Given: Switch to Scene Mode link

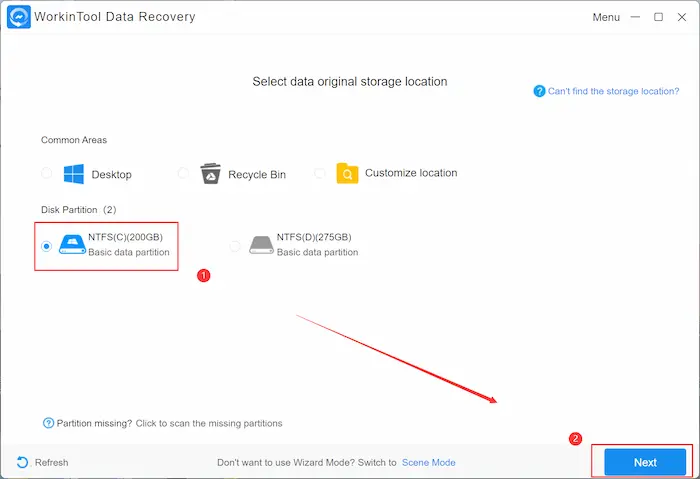Looking at the screenshot, I should click(429, 463).
